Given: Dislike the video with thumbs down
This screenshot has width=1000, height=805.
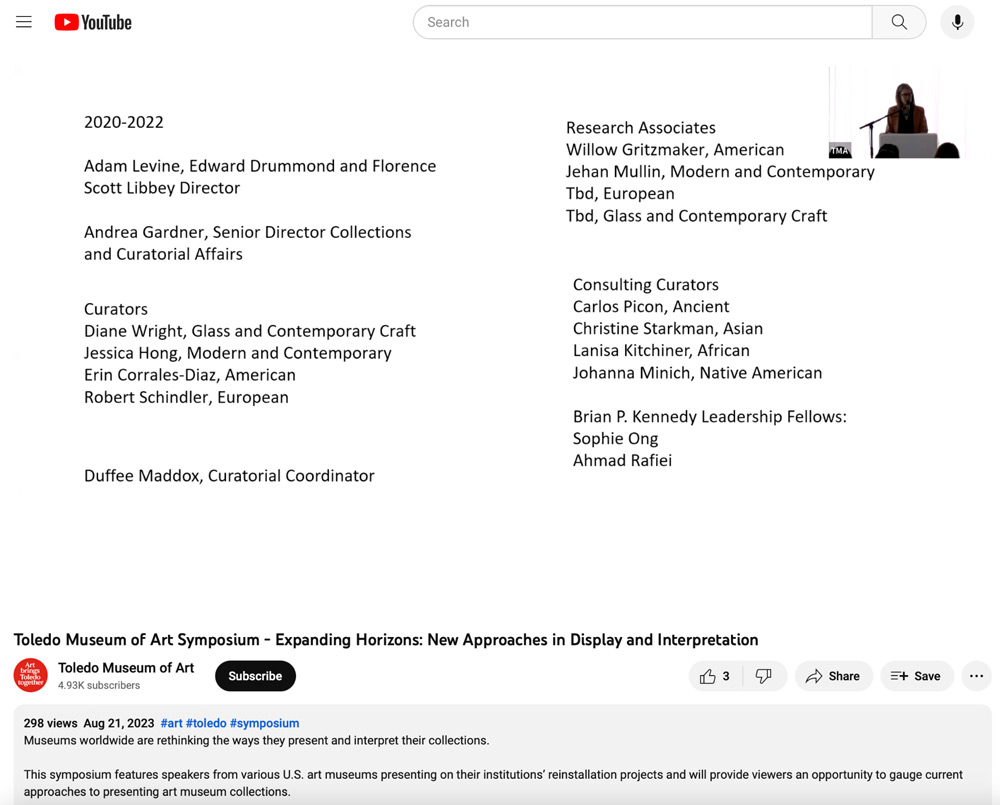Looking at the screenshot, I should pos(764,676).
